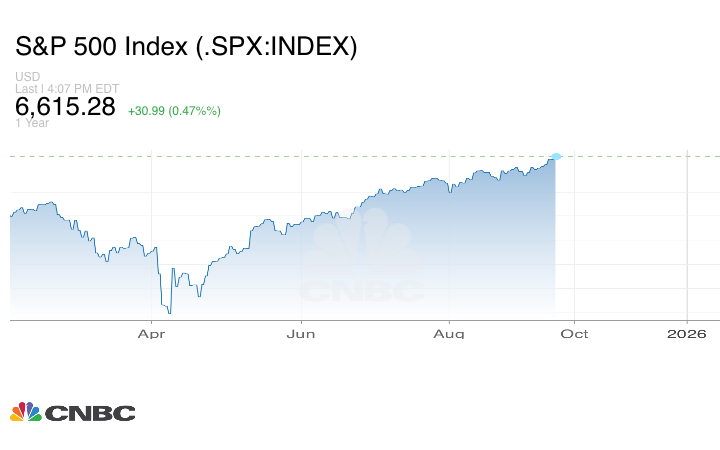Click the (0.47%) percent change figure

tap(197, 110)
